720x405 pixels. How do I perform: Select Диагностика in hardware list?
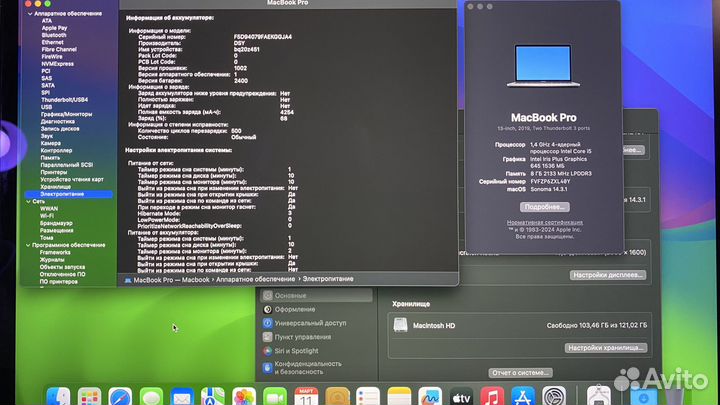[57, 122]
